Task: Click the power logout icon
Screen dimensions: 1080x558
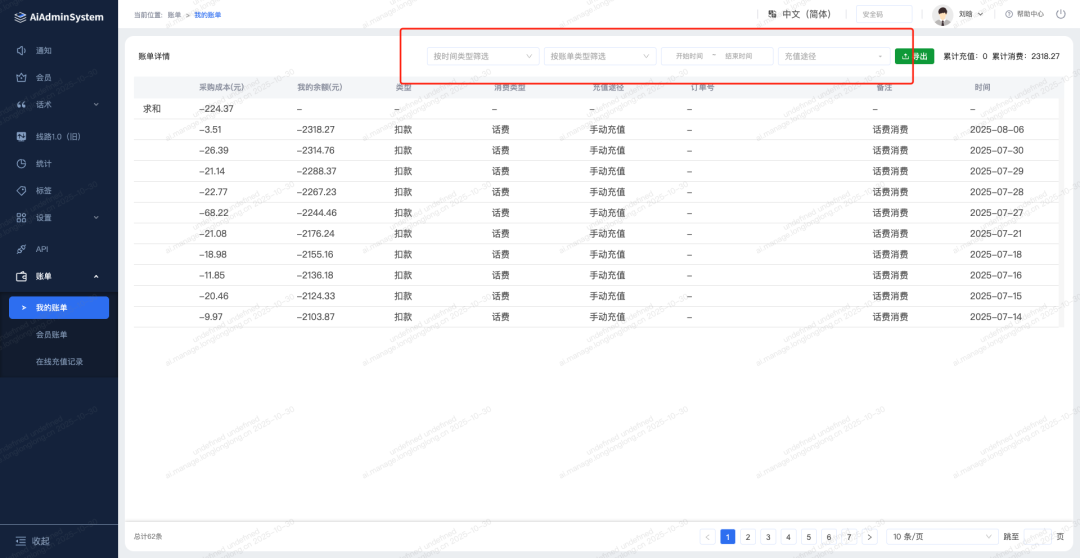Action: pos(1061,14)
